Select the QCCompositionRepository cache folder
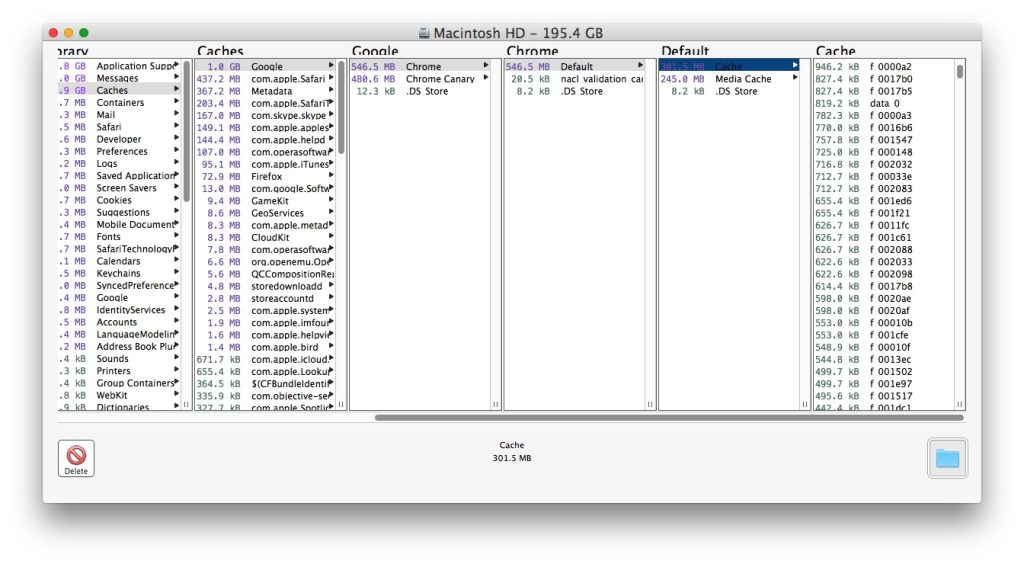1024x564 pixels. tap(266, 274)
